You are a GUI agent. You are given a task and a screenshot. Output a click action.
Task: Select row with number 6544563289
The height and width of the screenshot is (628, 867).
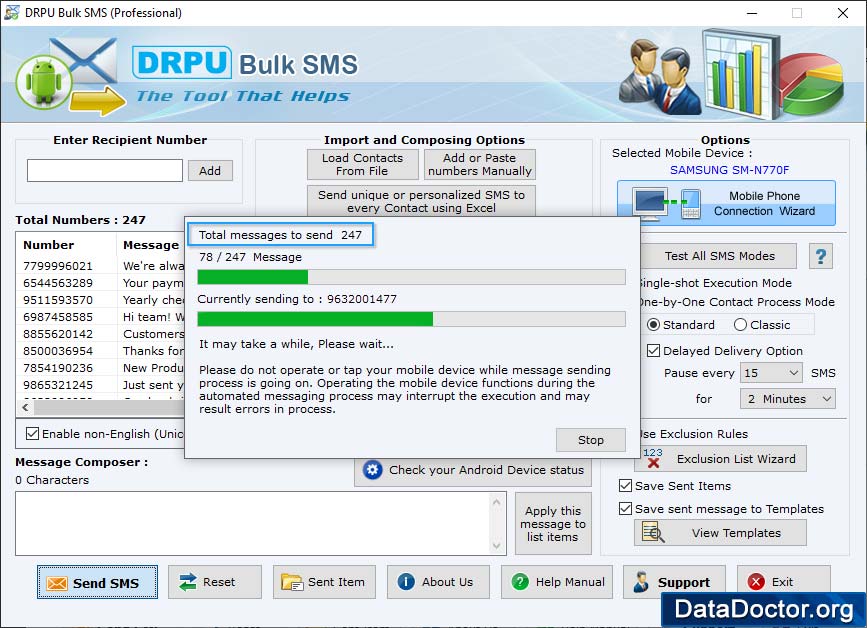click(x=102, y=283)
